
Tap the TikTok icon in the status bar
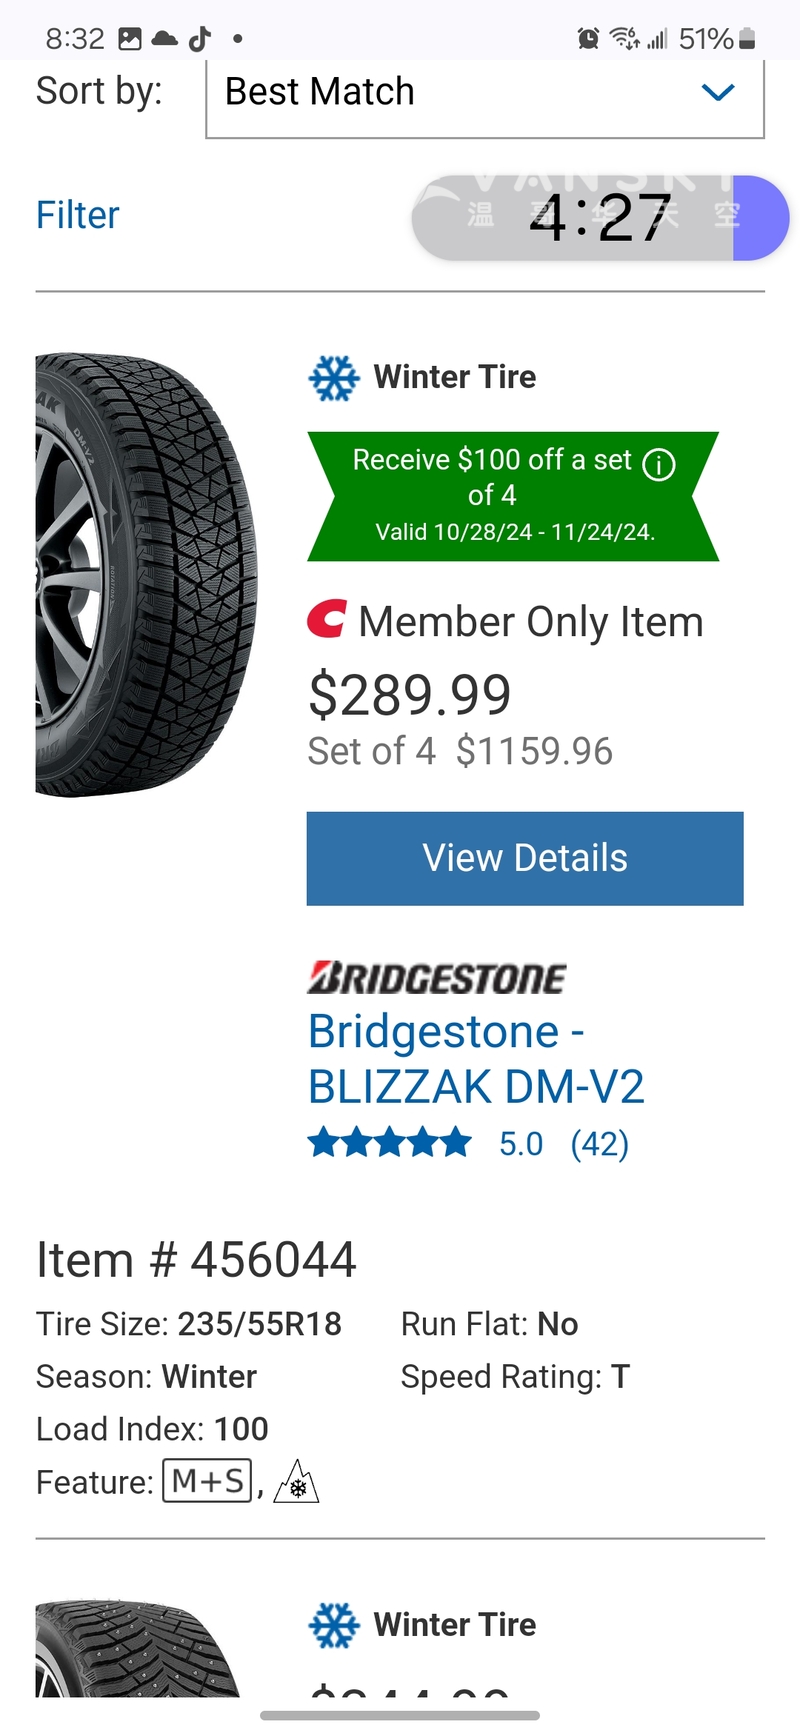(x=200, y=39)
